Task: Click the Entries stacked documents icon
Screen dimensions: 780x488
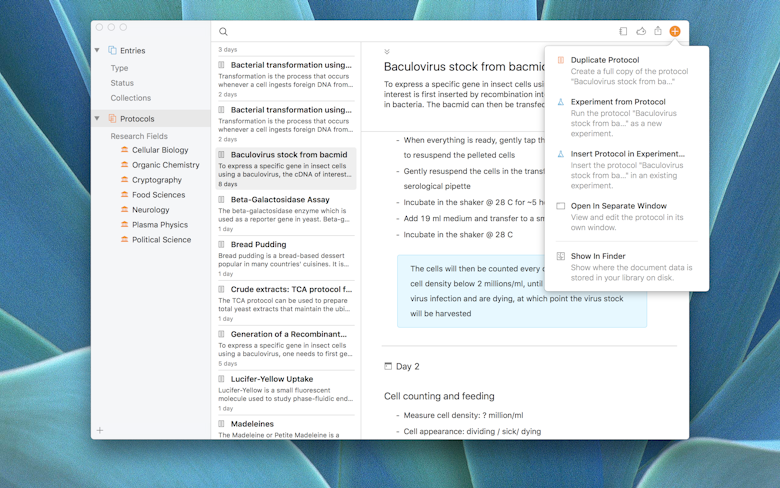Action: click(112, 50)
